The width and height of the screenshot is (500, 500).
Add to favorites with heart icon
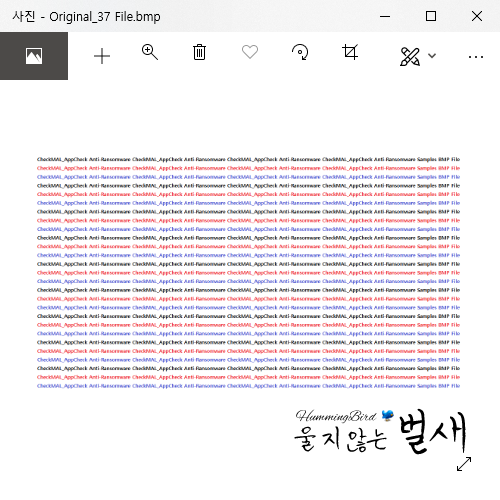250,52
